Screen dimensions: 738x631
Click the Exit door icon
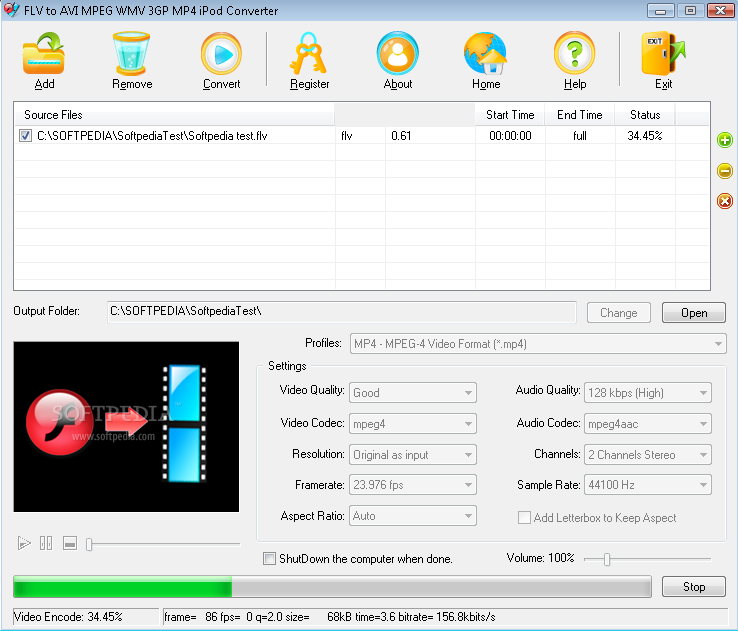tap(663, 54)
